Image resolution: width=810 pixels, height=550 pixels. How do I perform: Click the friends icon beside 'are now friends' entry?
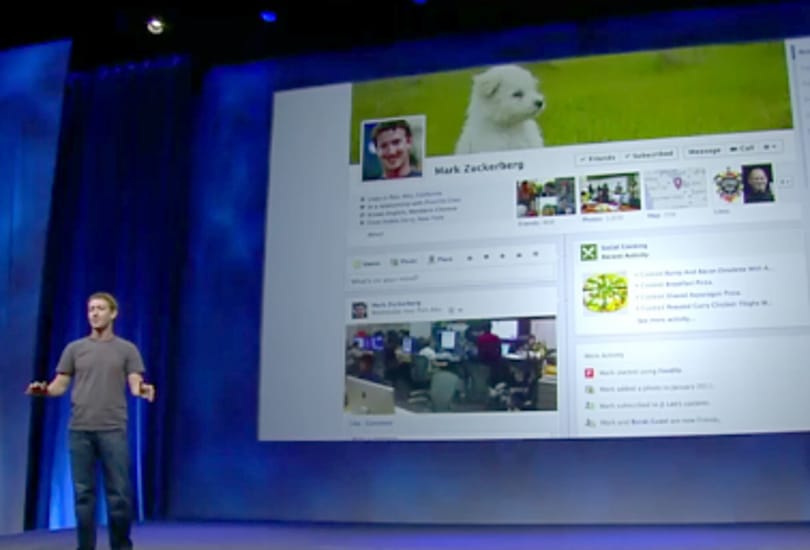pos(589,423)
